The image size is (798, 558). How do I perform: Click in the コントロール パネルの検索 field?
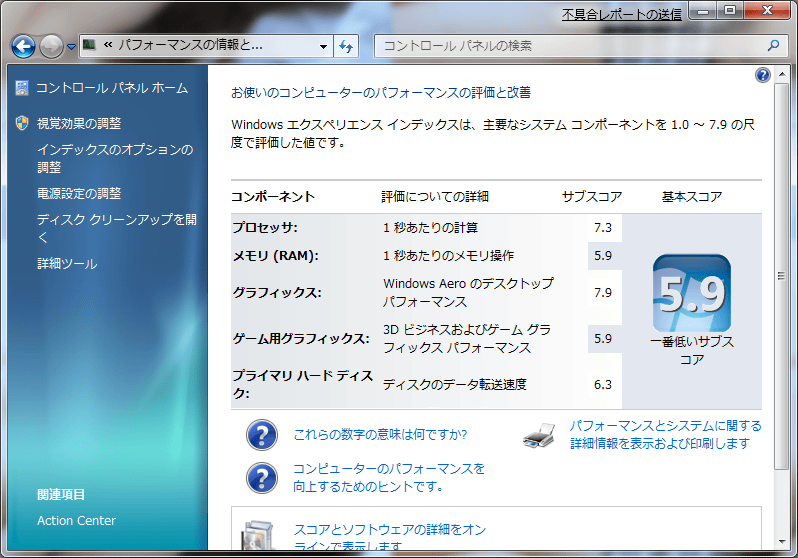(x=570, y=46)
